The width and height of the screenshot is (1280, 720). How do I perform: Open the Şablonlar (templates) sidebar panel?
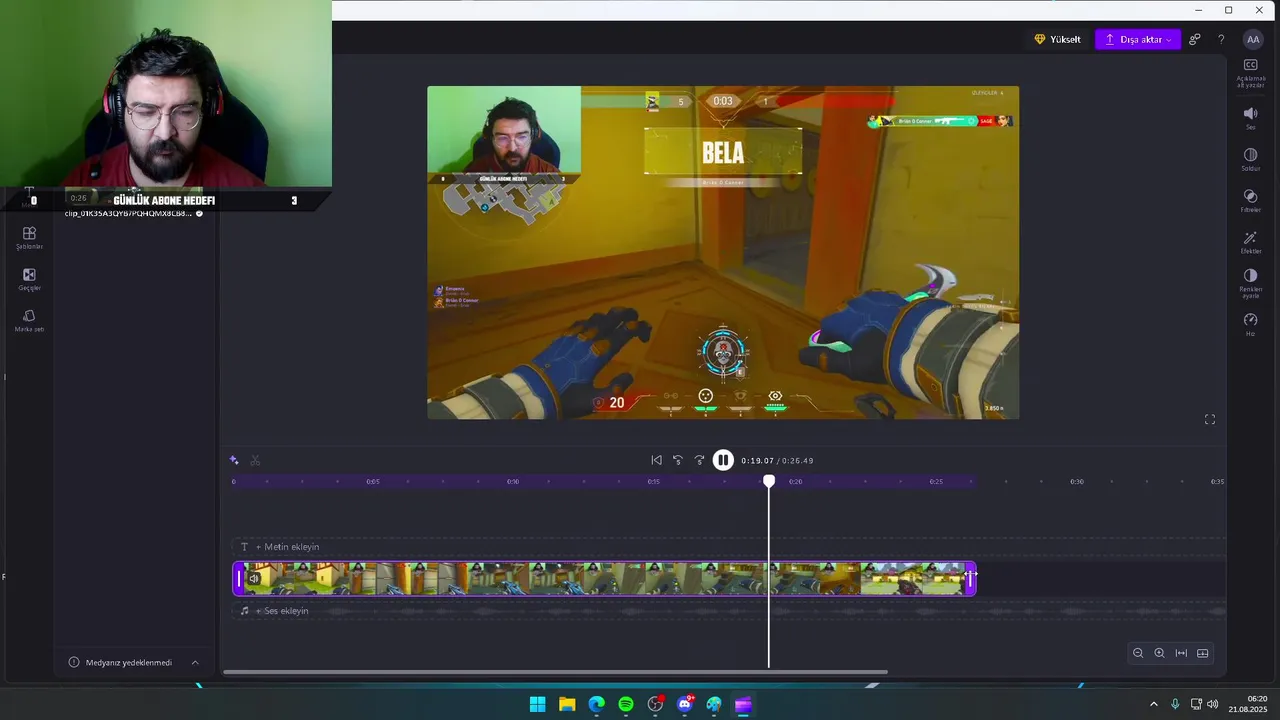pos(29,238)
